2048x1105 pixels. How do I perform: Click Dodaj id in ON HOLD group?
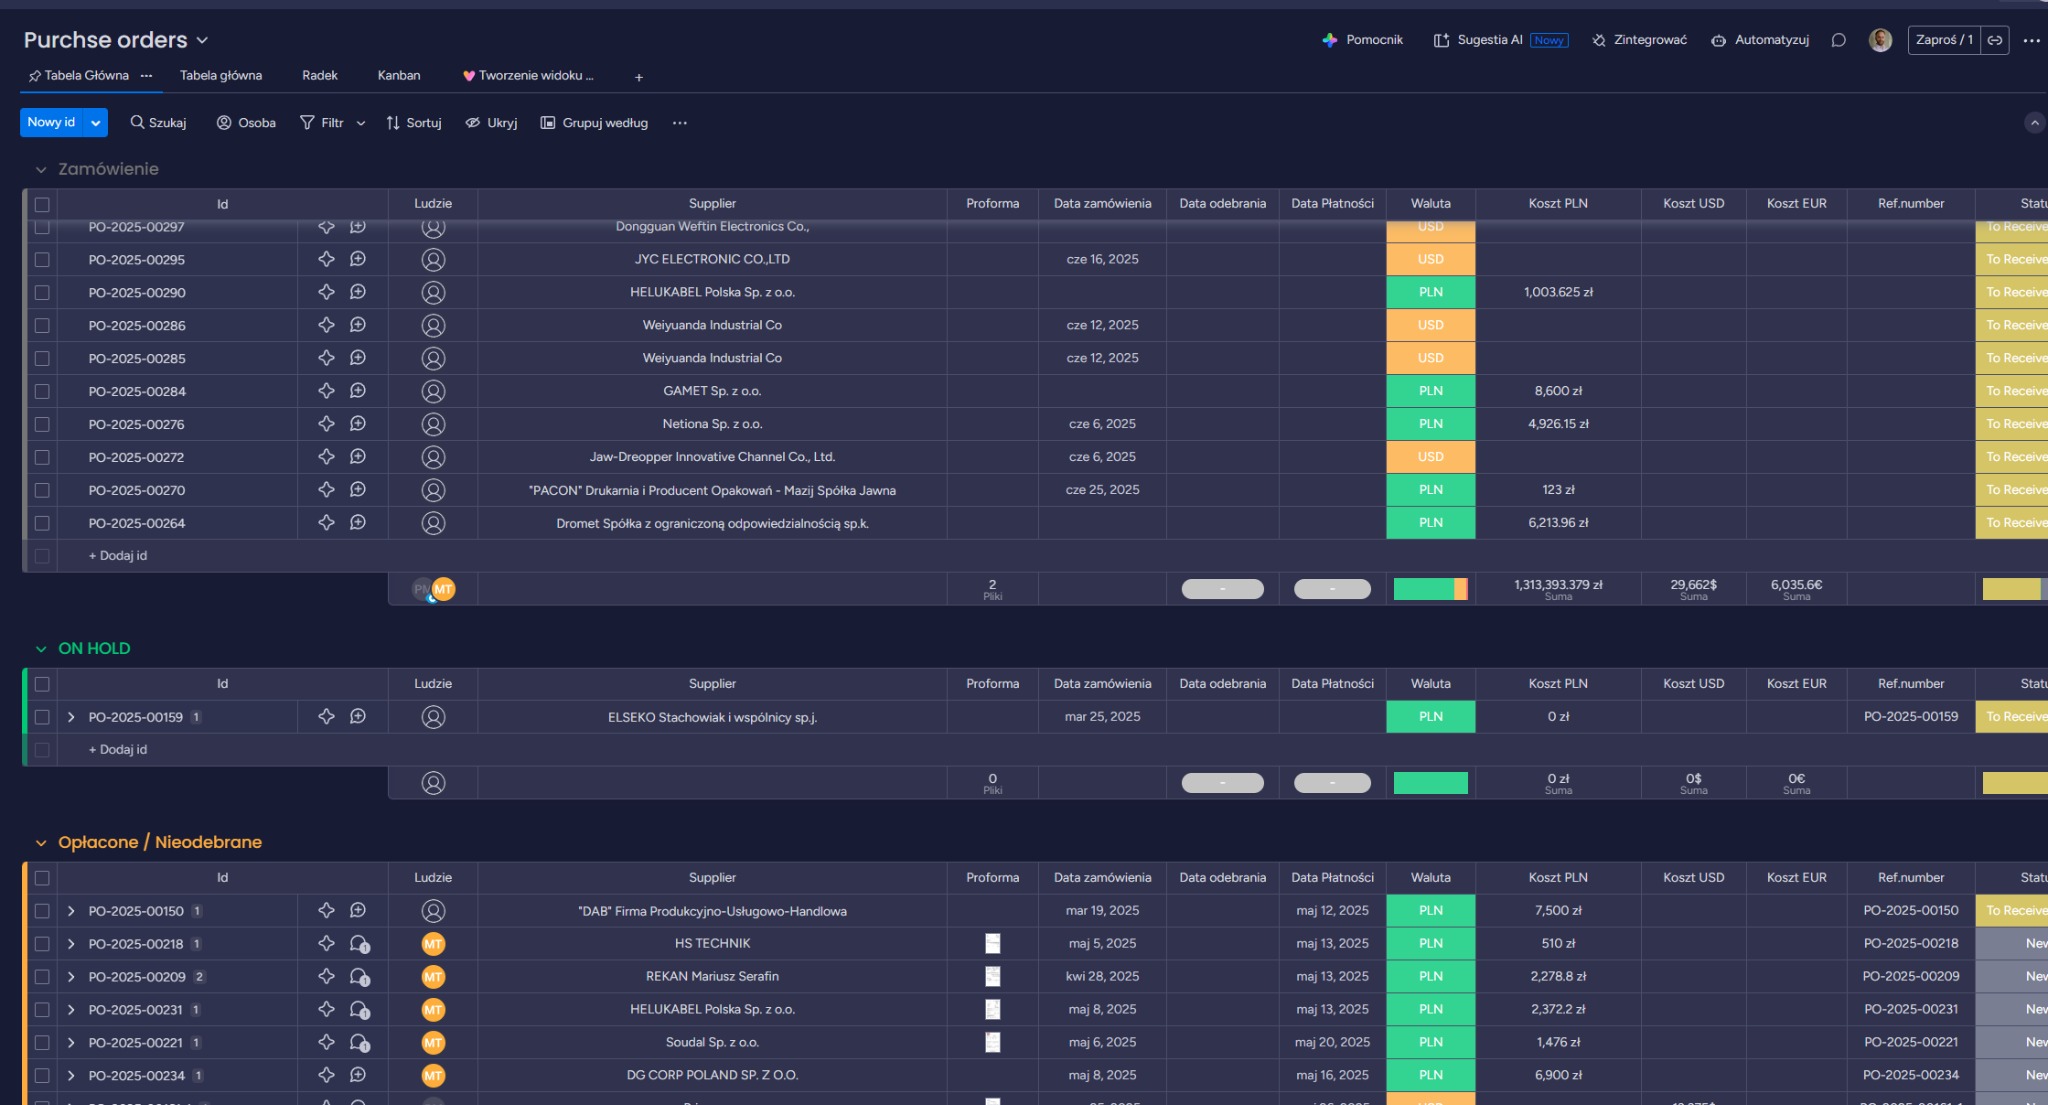click(118, 749)
